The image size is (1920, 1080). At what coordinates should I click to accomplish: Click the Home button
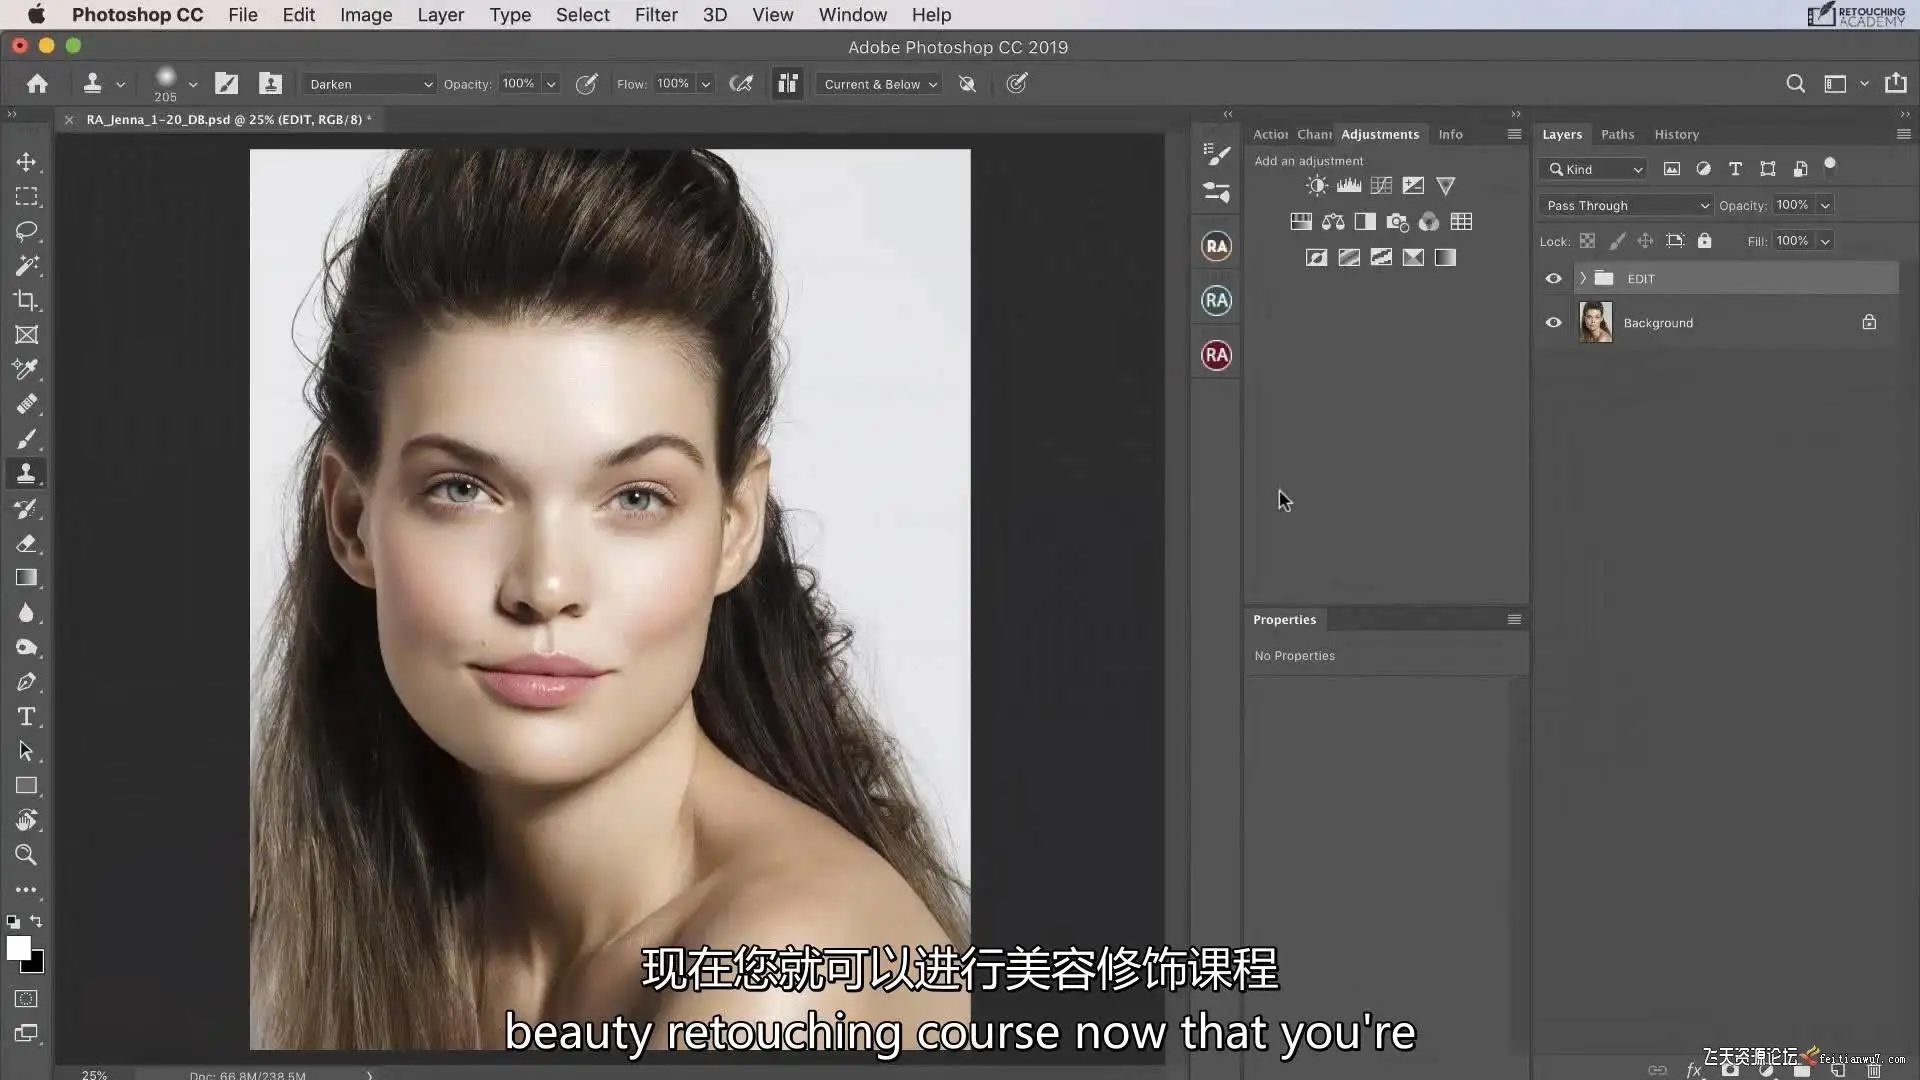[37, 84]
